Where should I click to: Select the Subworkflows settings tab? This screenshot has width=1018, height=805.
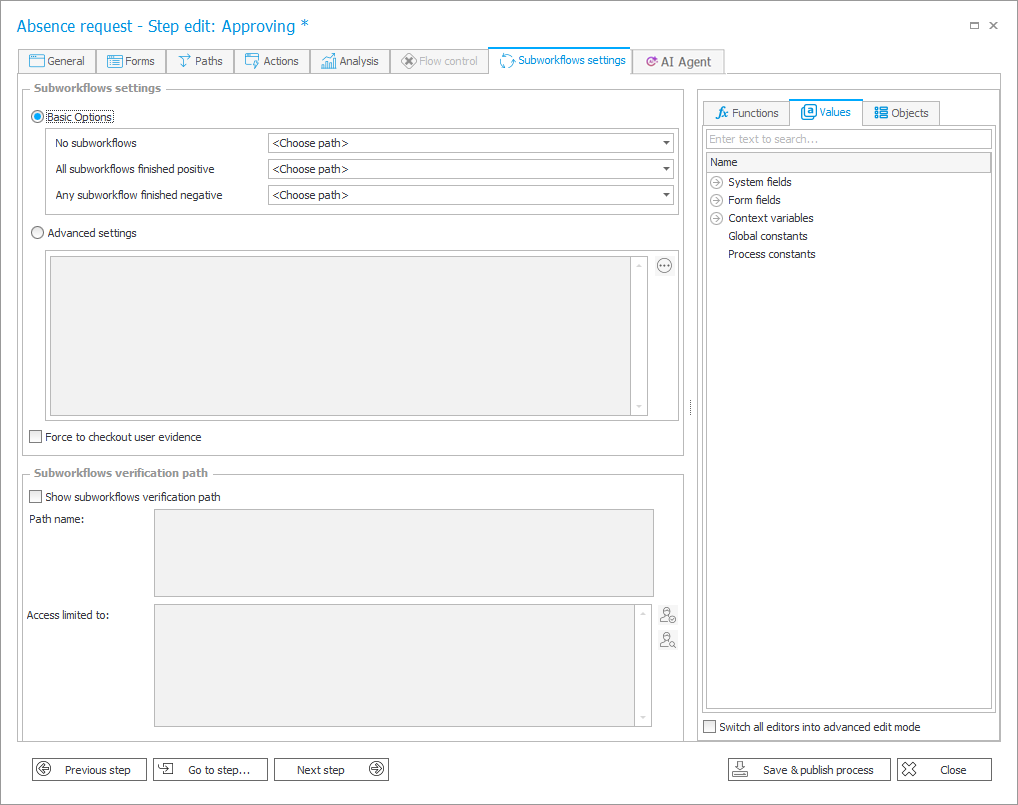tap(560, 60)
